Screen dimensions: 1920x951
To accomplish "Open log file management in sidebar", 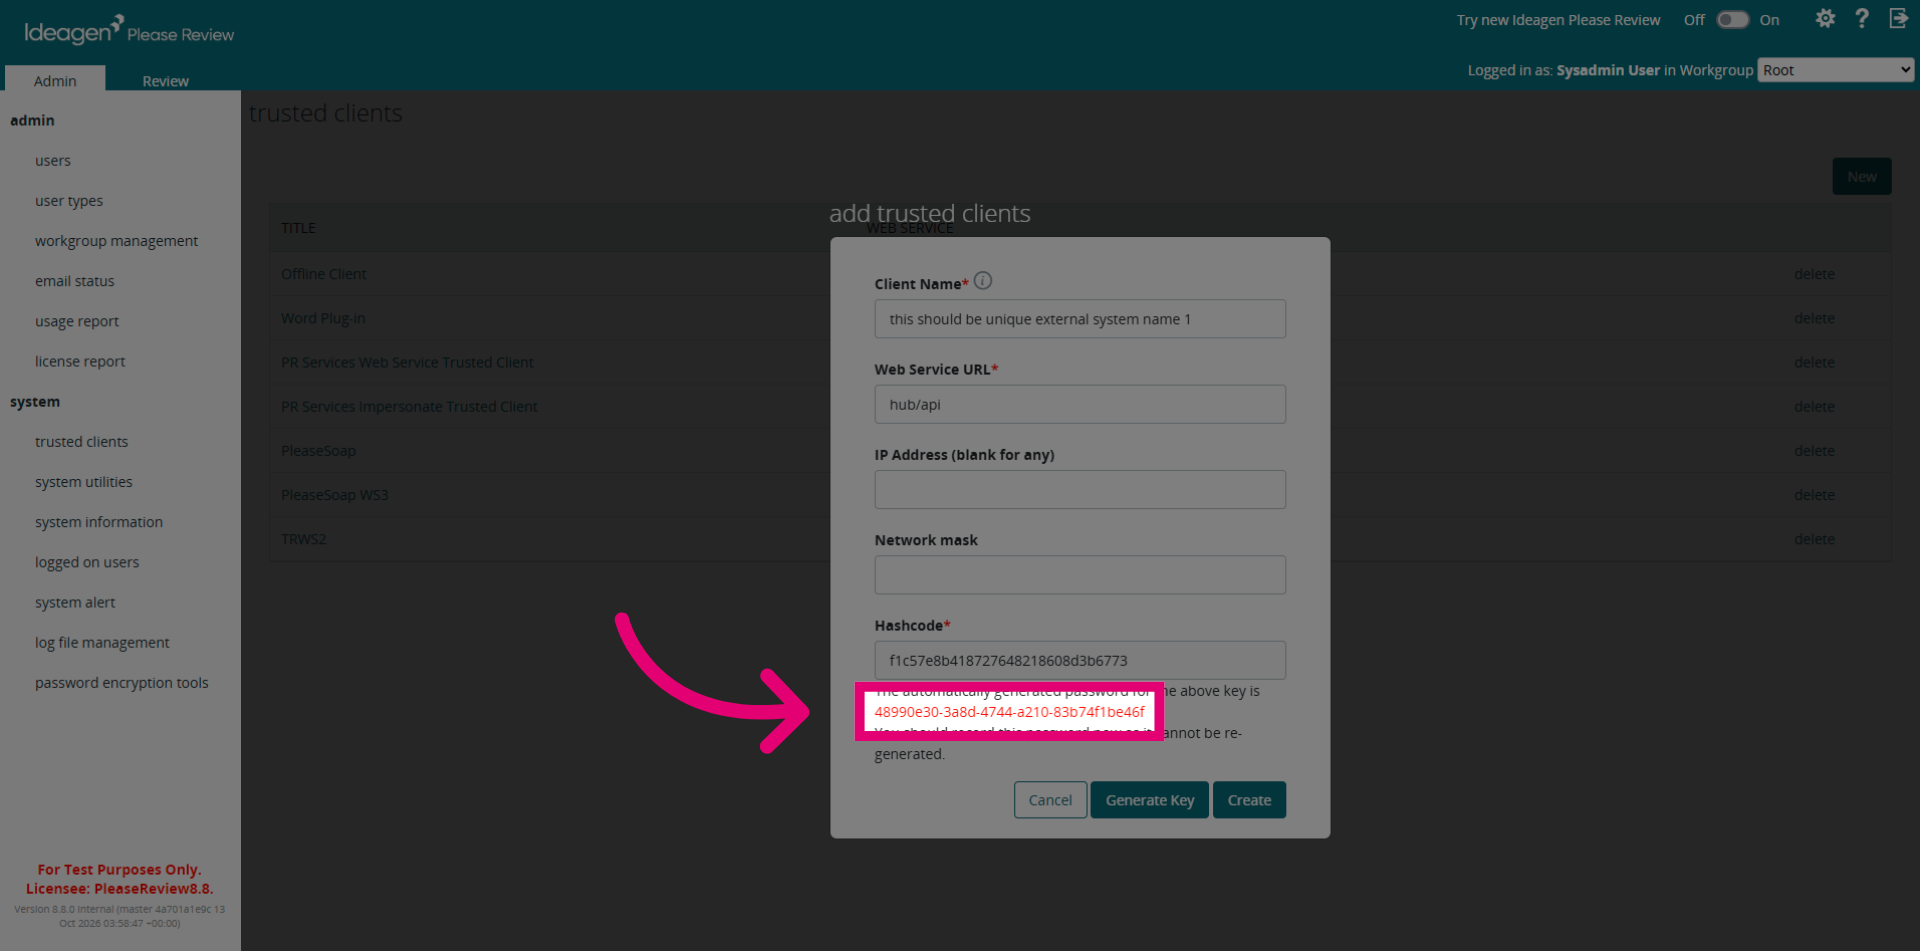I will coord(102,642).
